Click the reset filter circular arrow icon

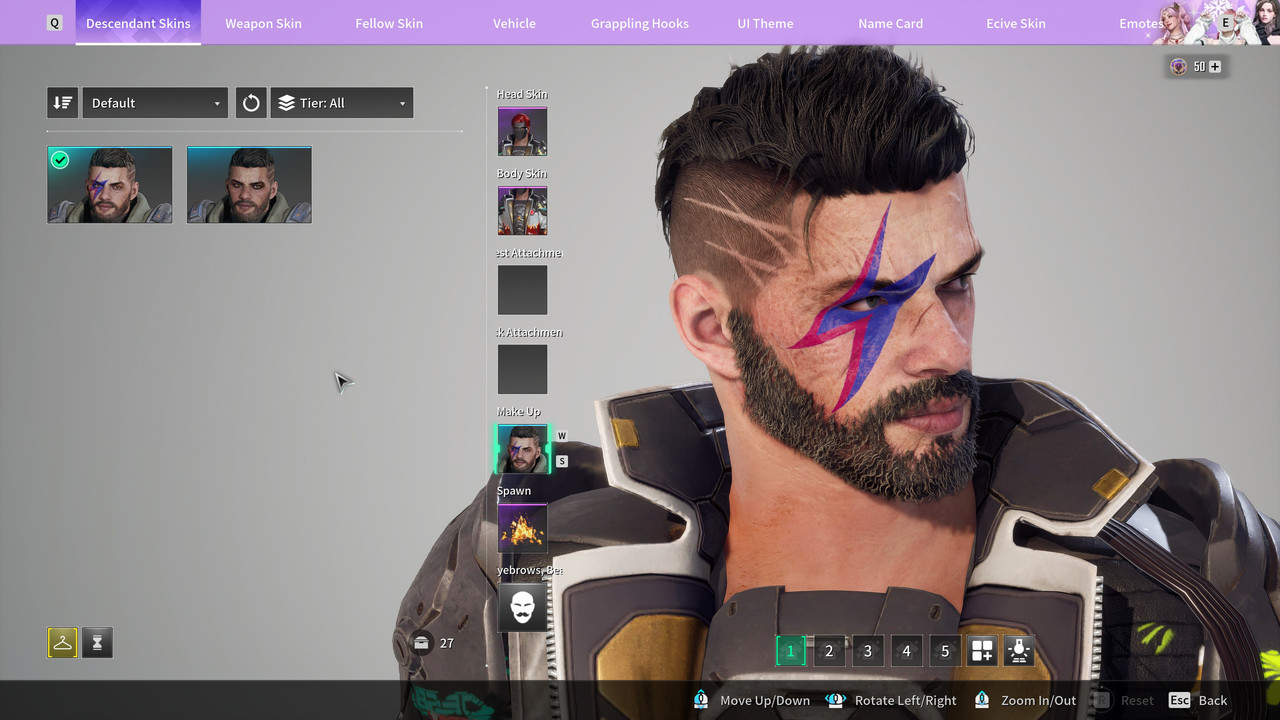click(251, 103)
